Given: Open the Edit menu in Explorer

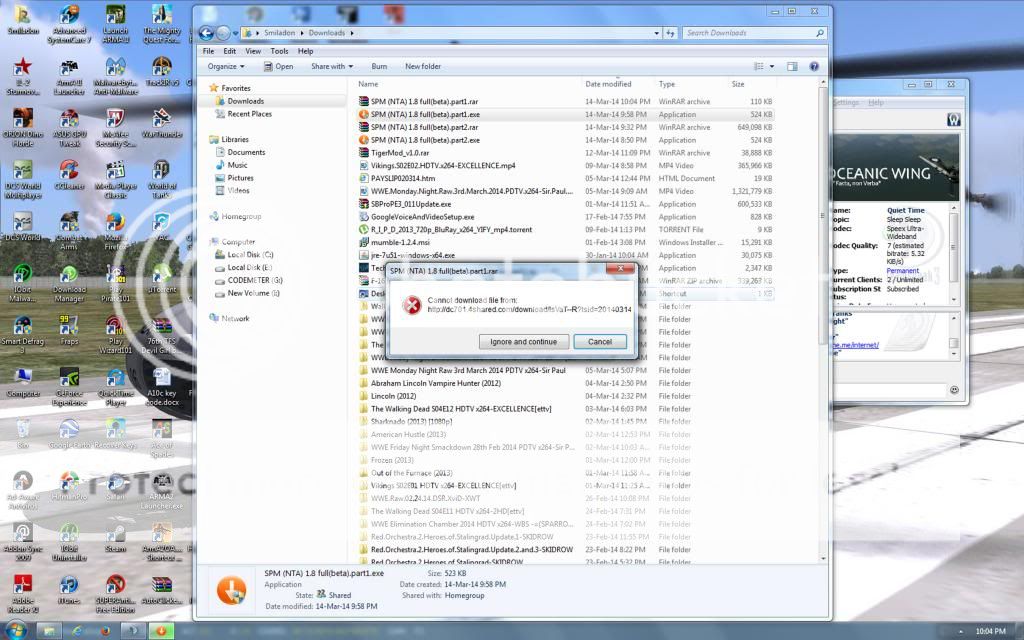Looking at the screenshot, I should (229, 51).
